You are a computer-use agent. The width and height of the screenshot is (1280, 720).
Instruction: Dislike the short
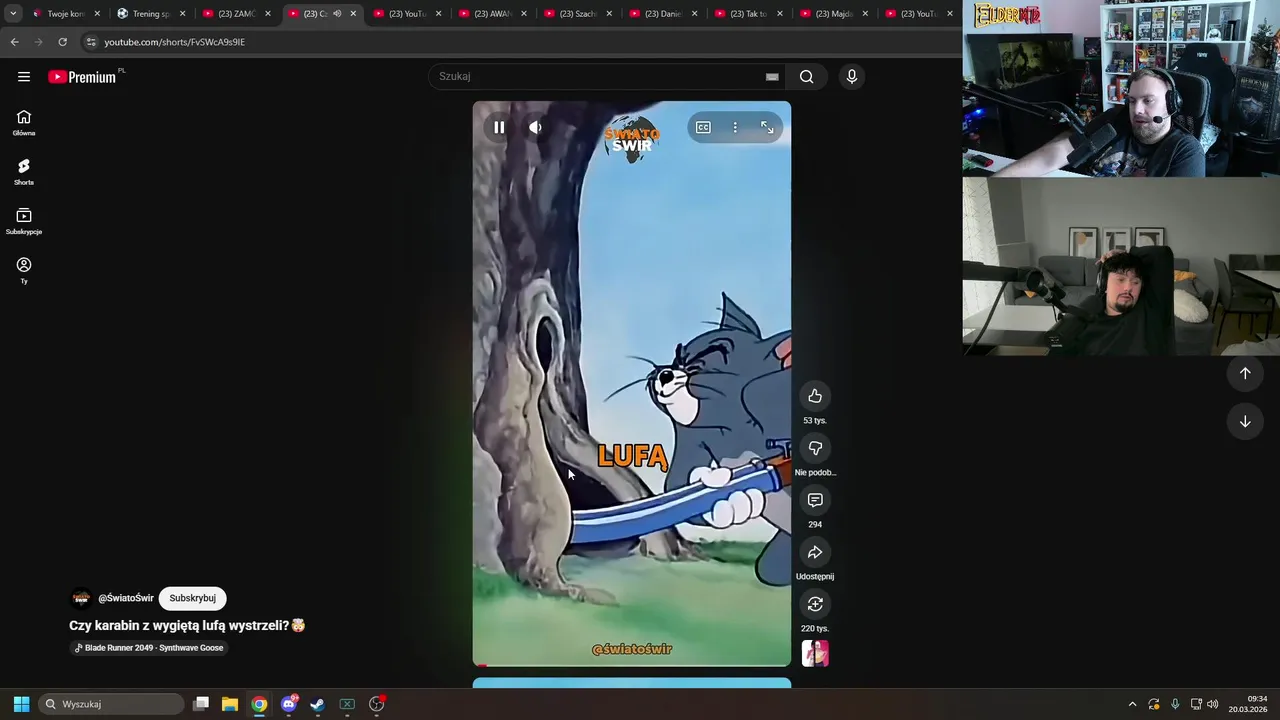(x=815, y=448)
